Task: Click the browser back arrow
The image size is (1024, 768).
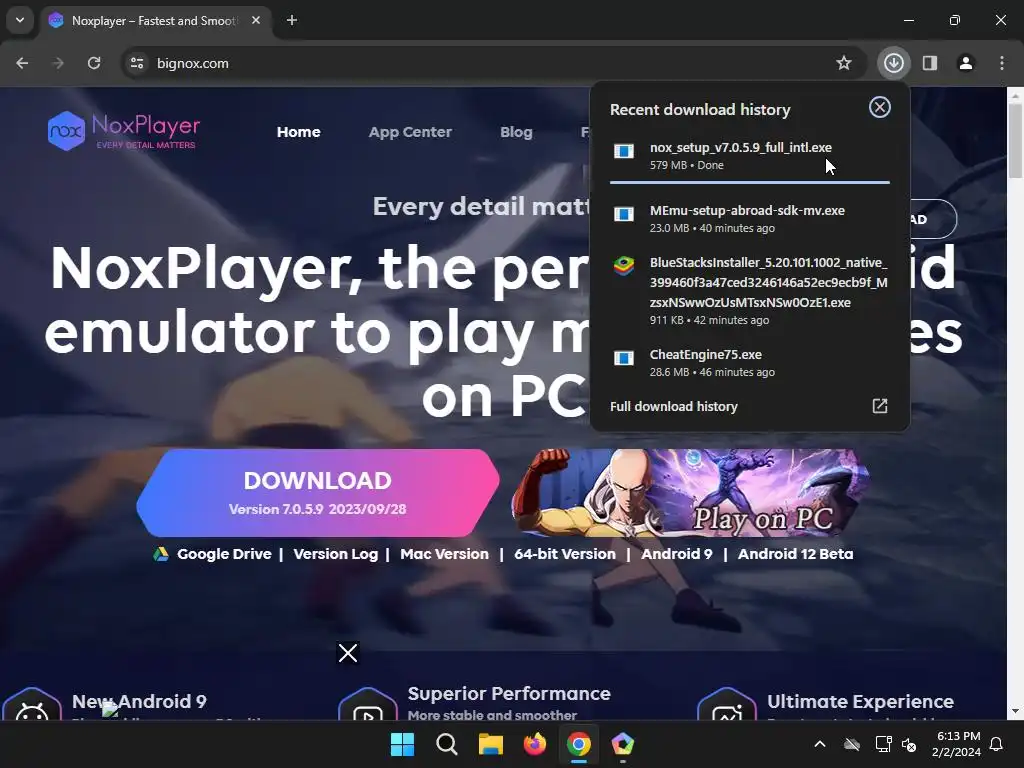Action: click(x=22, y=63)
